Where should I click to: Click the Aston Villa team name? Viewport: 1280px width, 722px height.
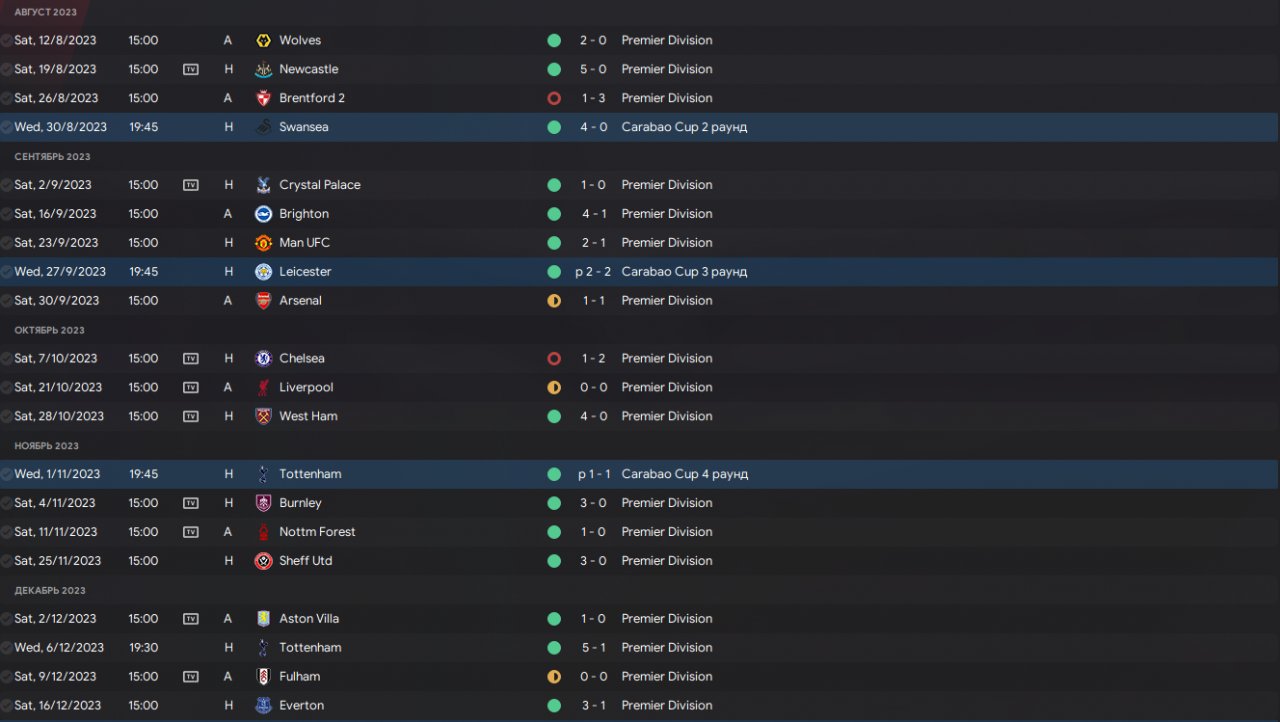(309, 619)
